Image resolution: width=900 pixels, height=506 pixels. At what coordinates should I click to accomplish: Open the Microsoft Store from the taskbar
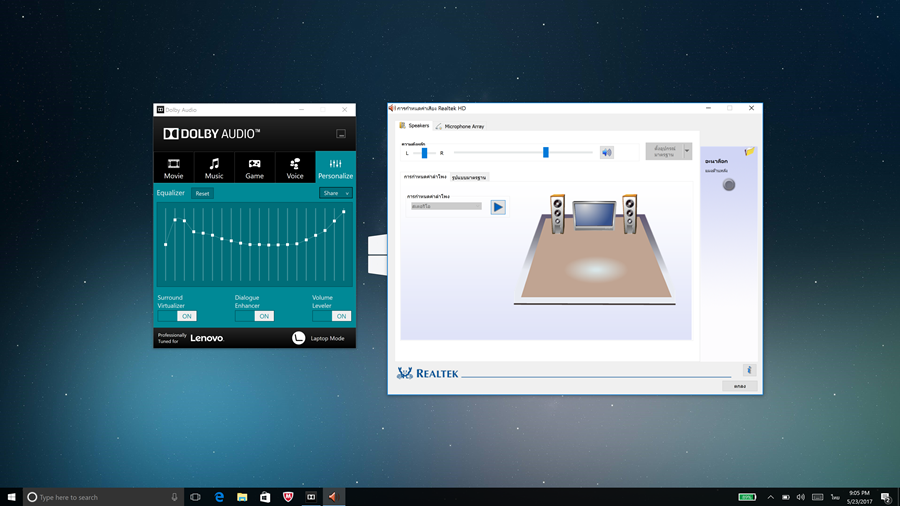tap(265, 497)
